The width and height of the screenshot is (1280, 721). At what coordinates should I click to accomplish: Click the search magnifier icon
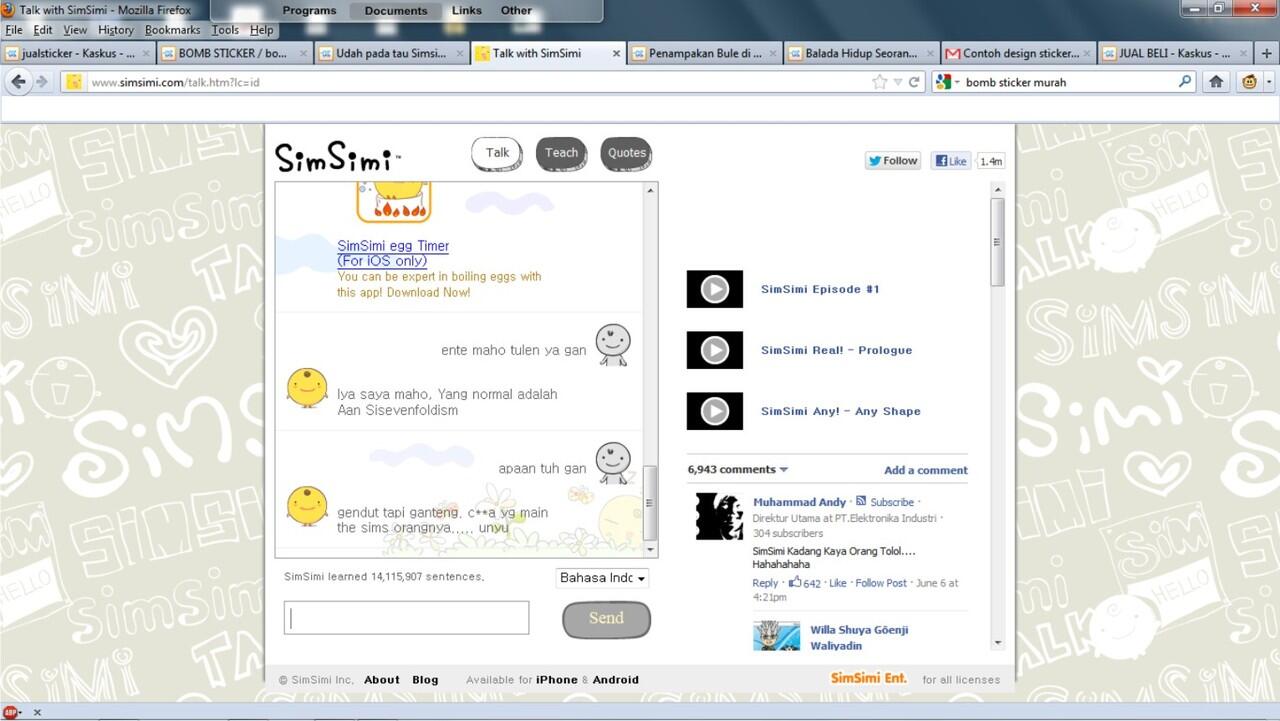click(1186, 82)
